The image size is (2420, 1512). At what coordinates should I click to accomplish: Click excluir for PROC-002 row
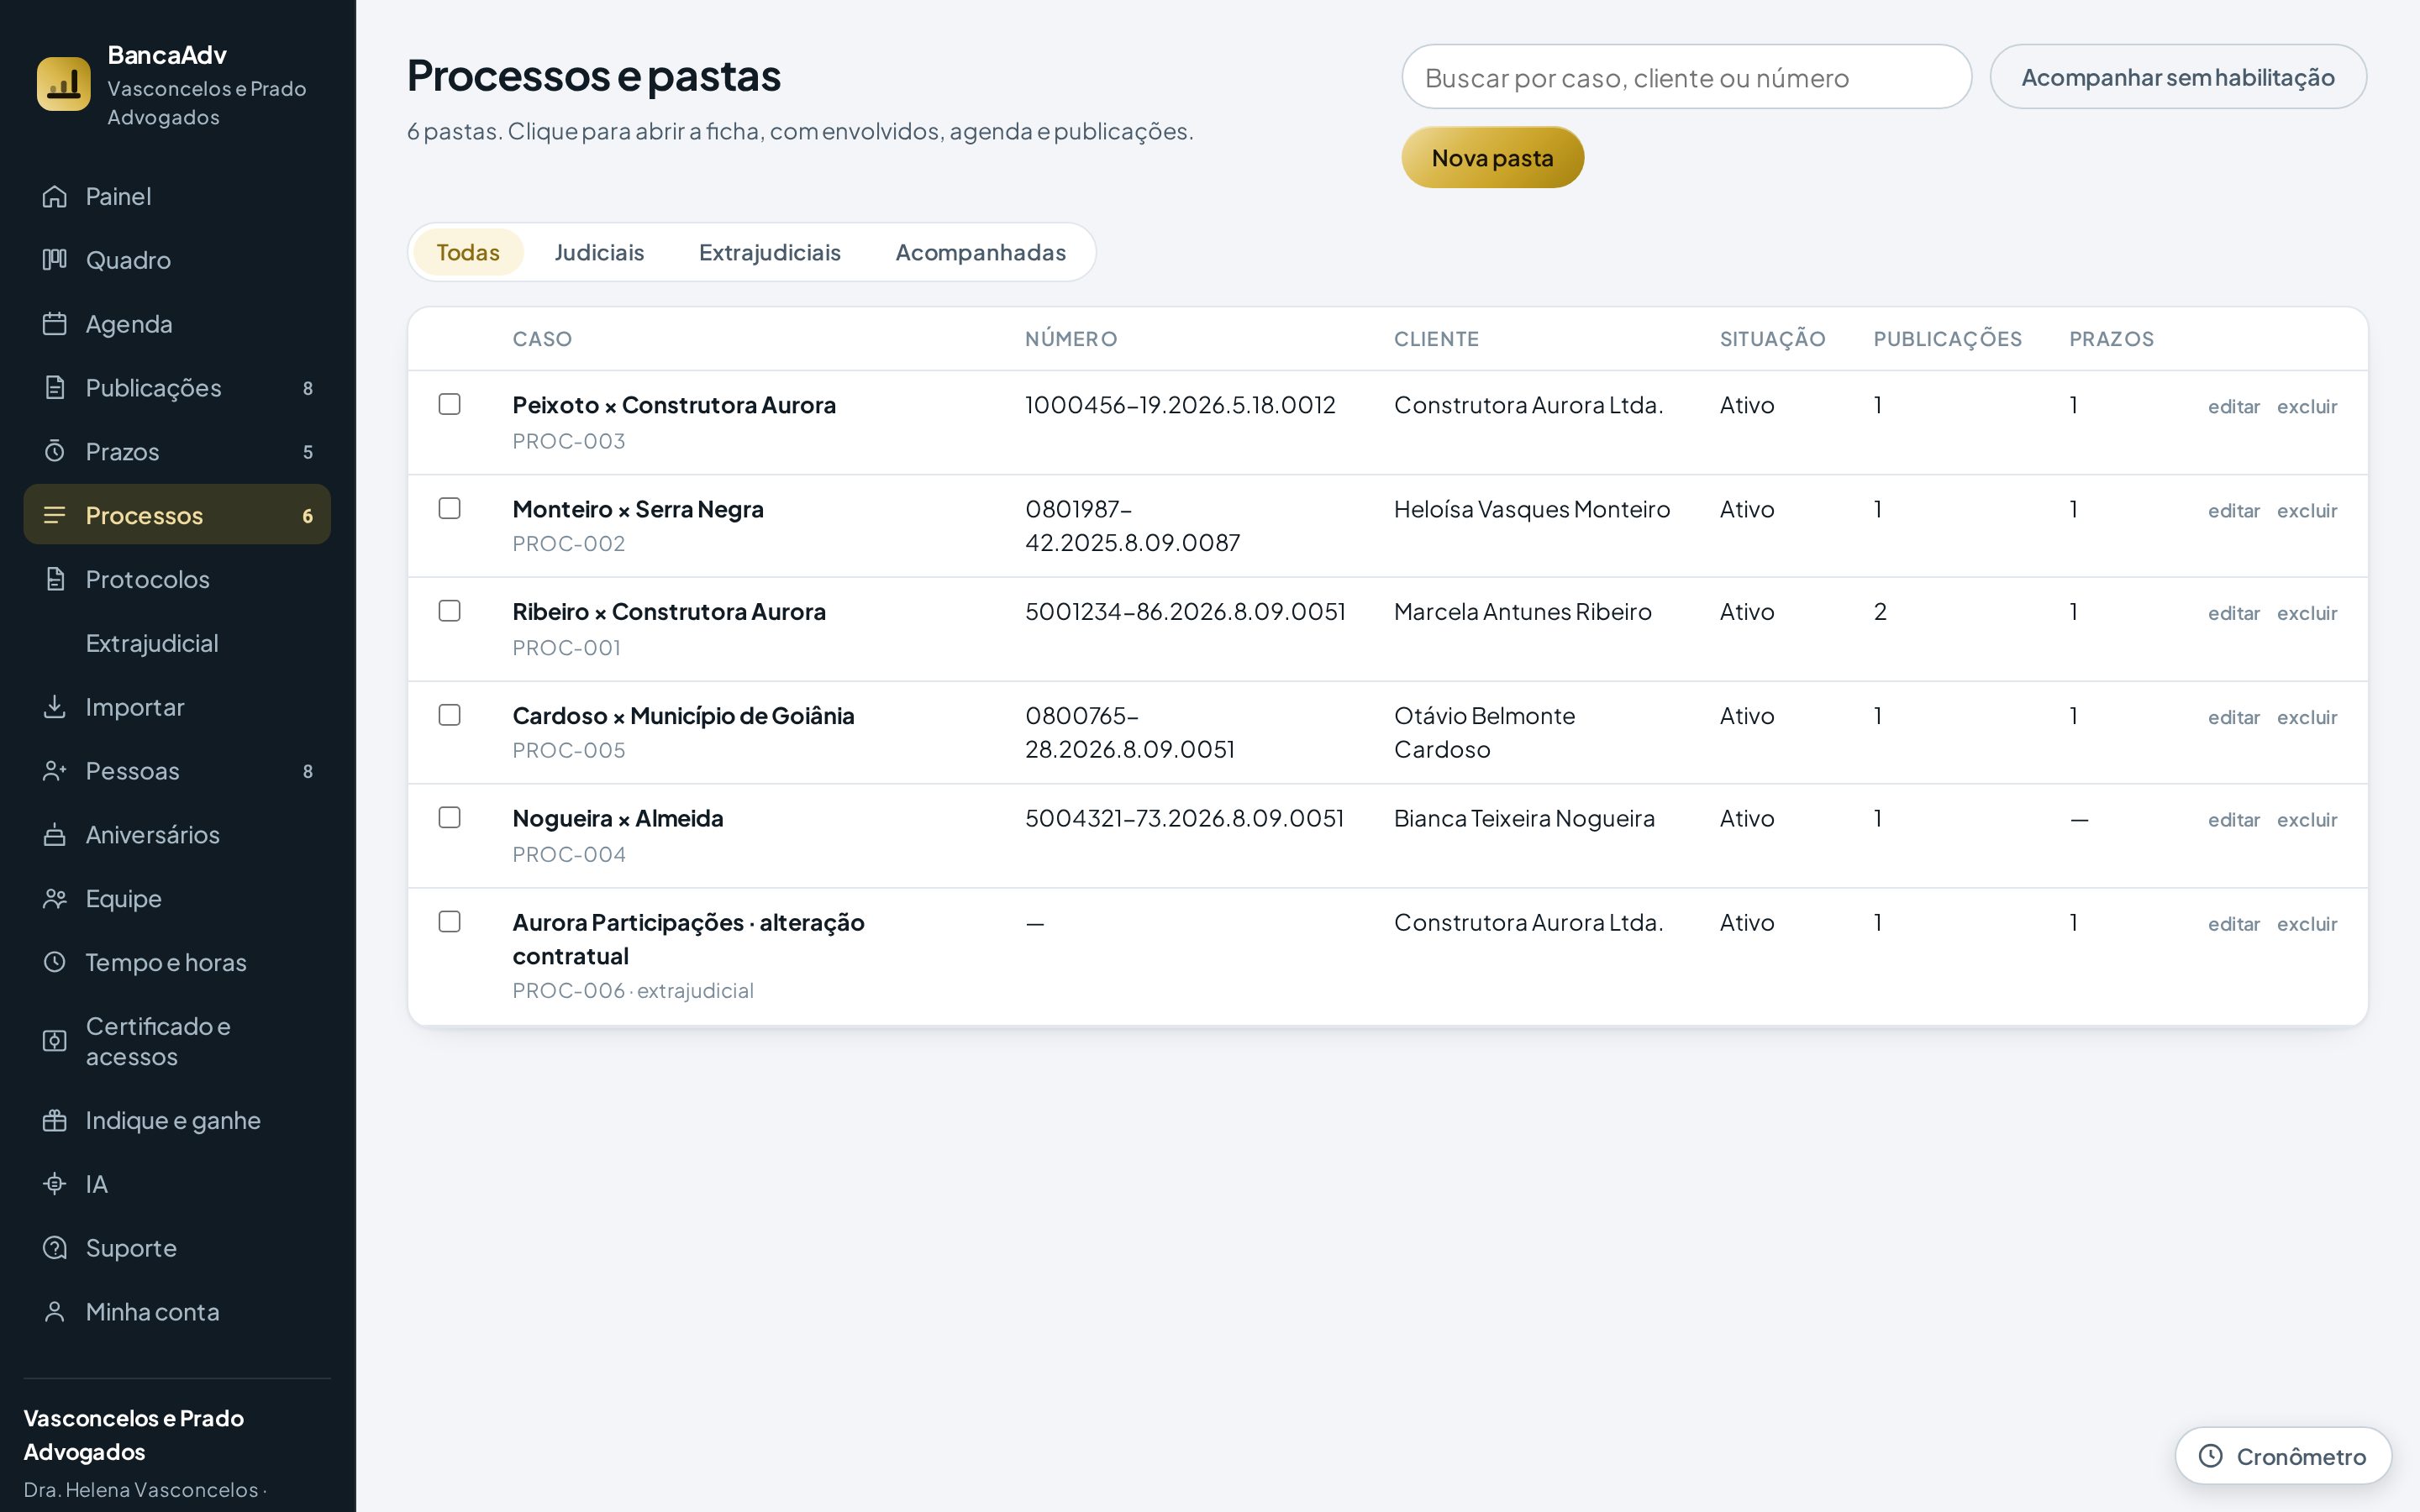coord(2307,510)
